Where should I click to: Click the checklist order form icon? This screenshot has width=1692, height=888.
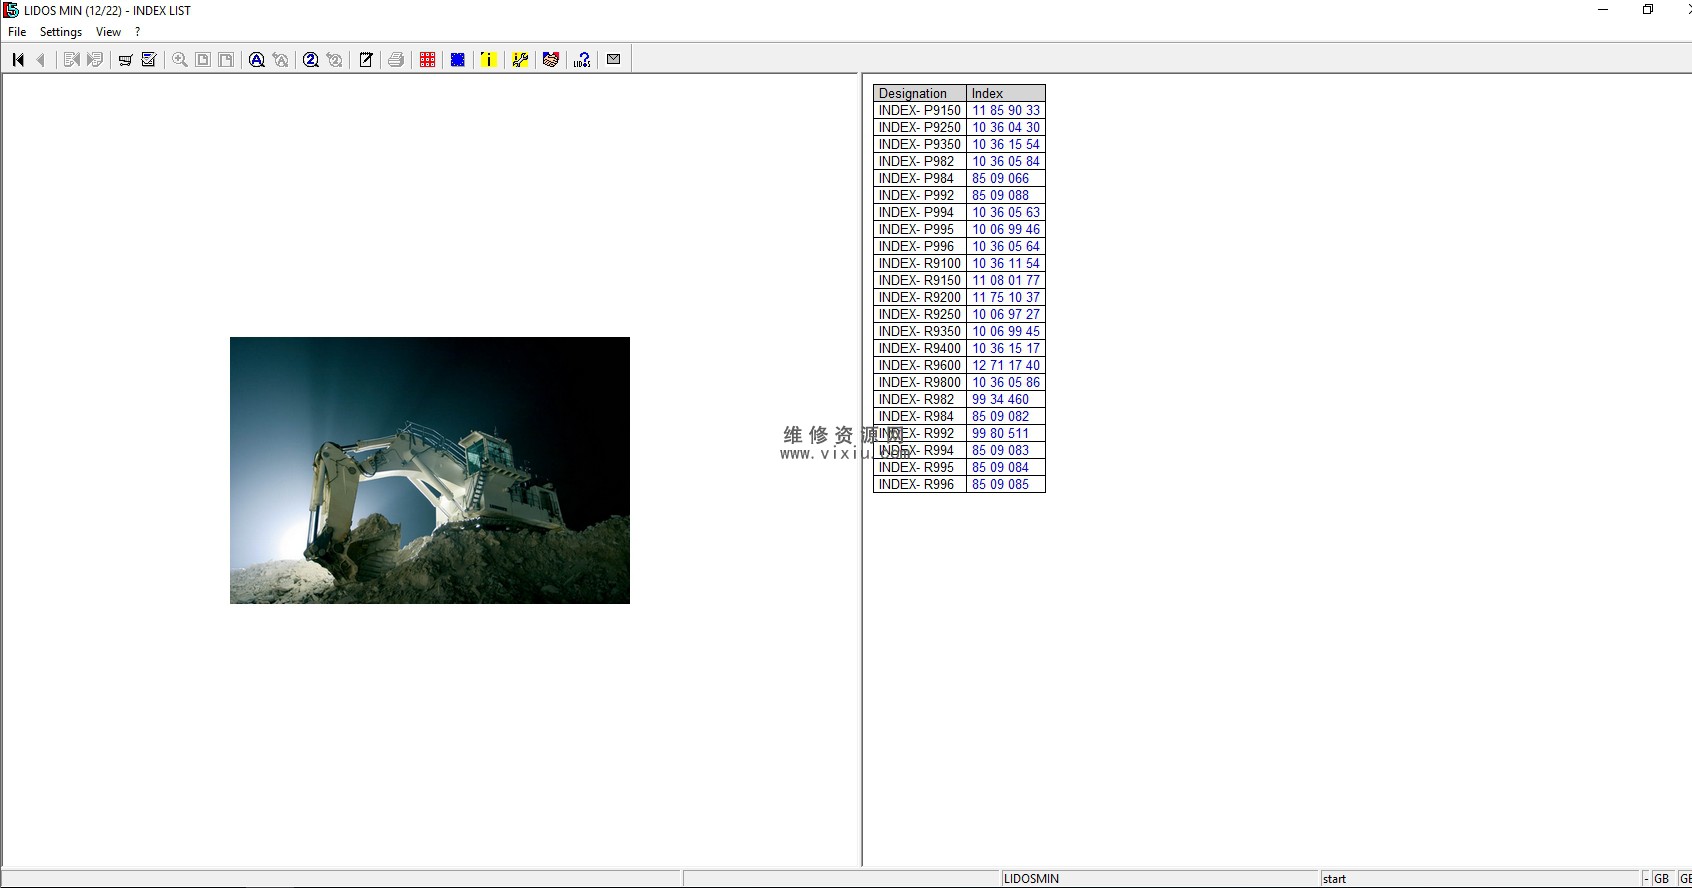[x=149, y=60]
